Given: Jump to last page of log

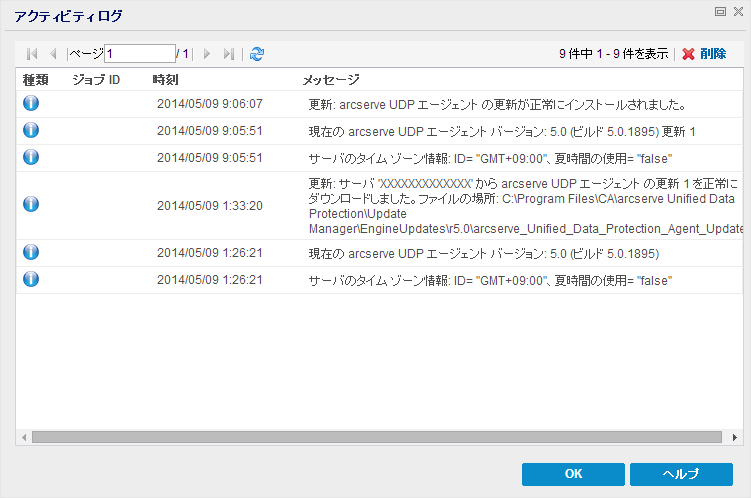Looking at the screenshot, I should 229,54.
